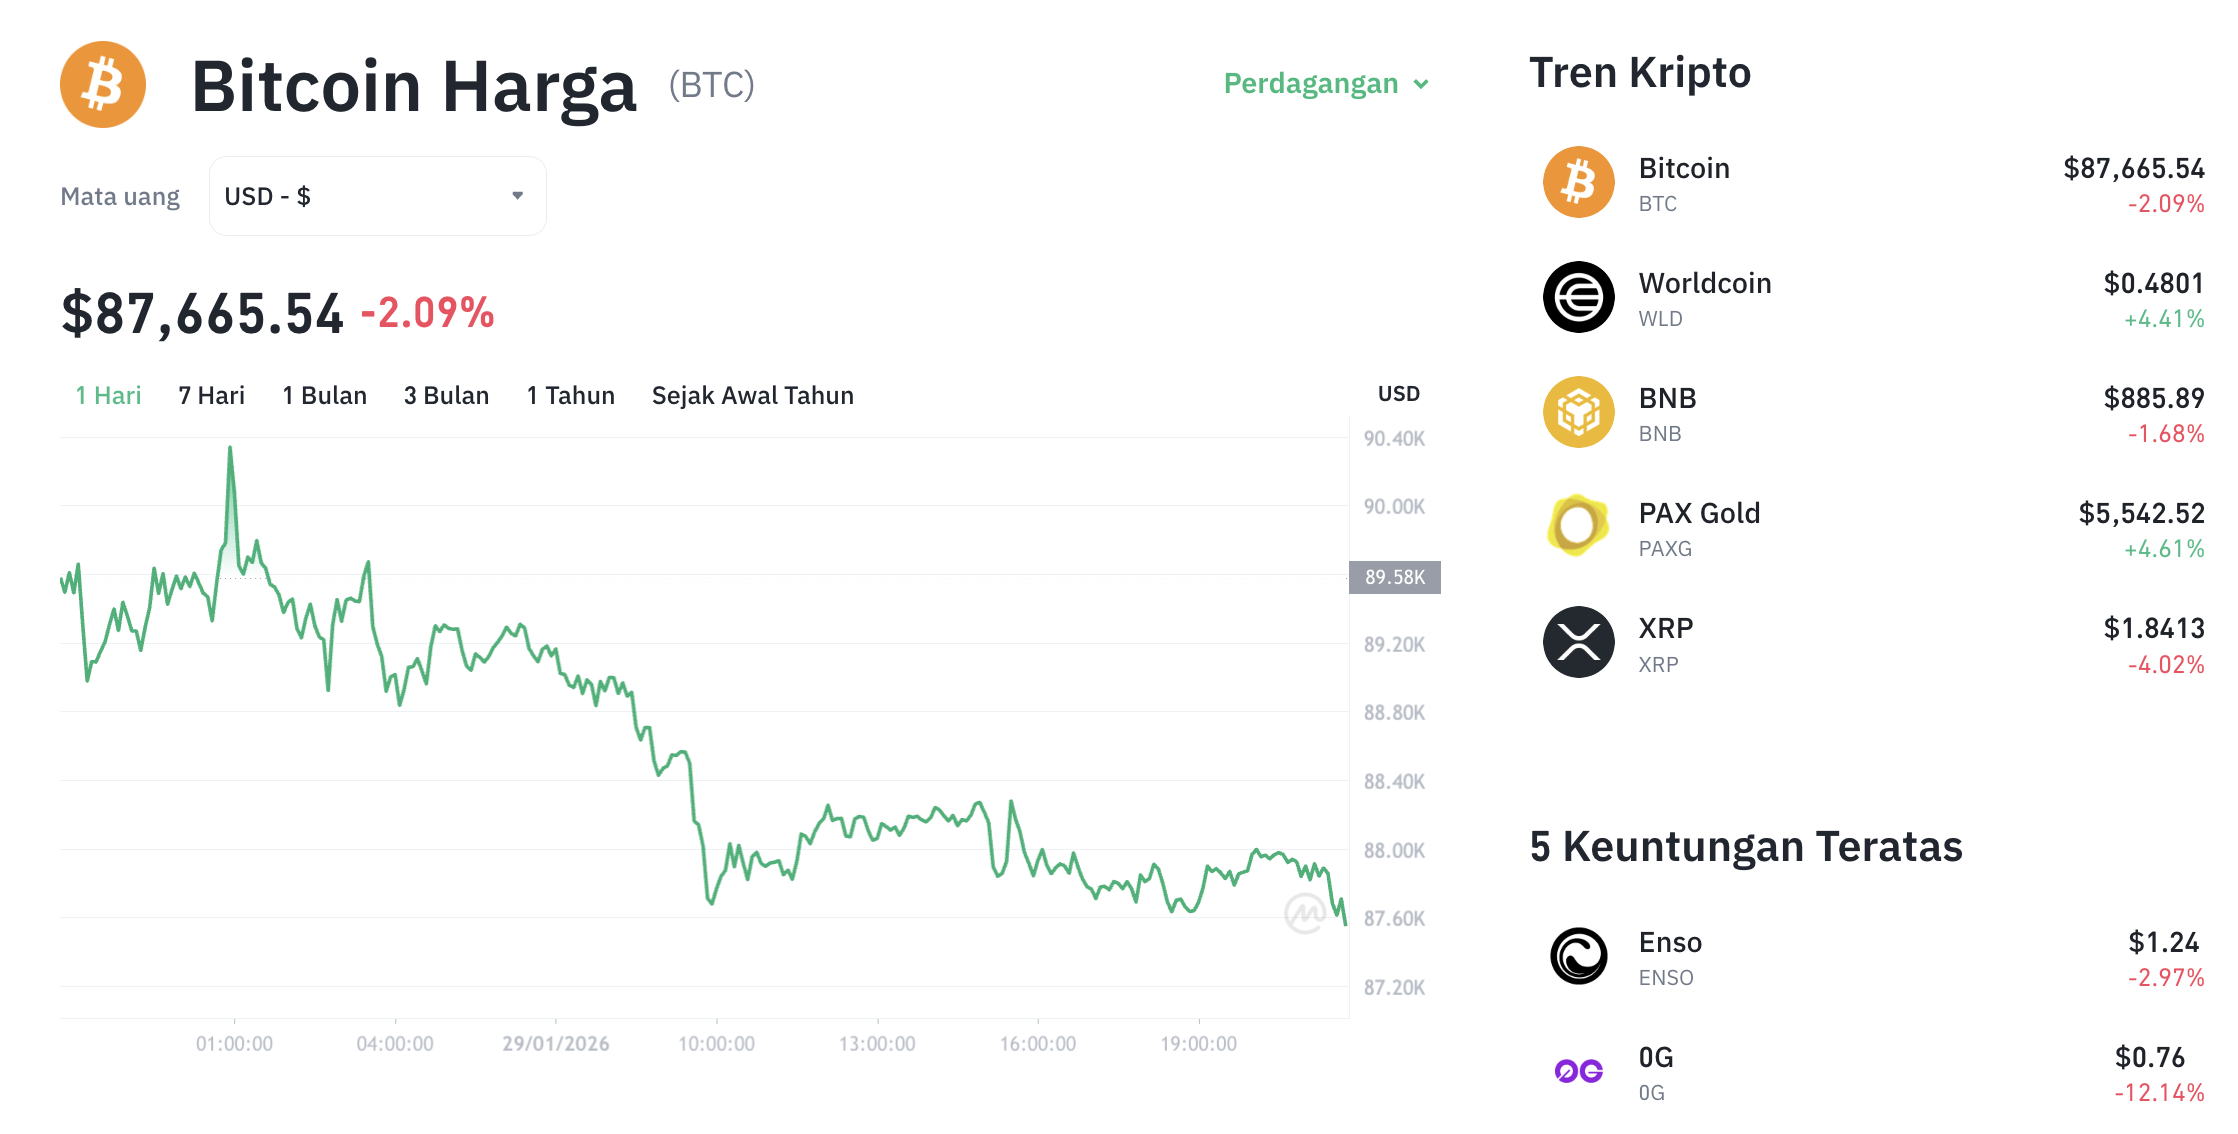Expand the Perdagangan dropdown menu
Viewport: 2238px width, 1134px height.
click(1326, 84)
